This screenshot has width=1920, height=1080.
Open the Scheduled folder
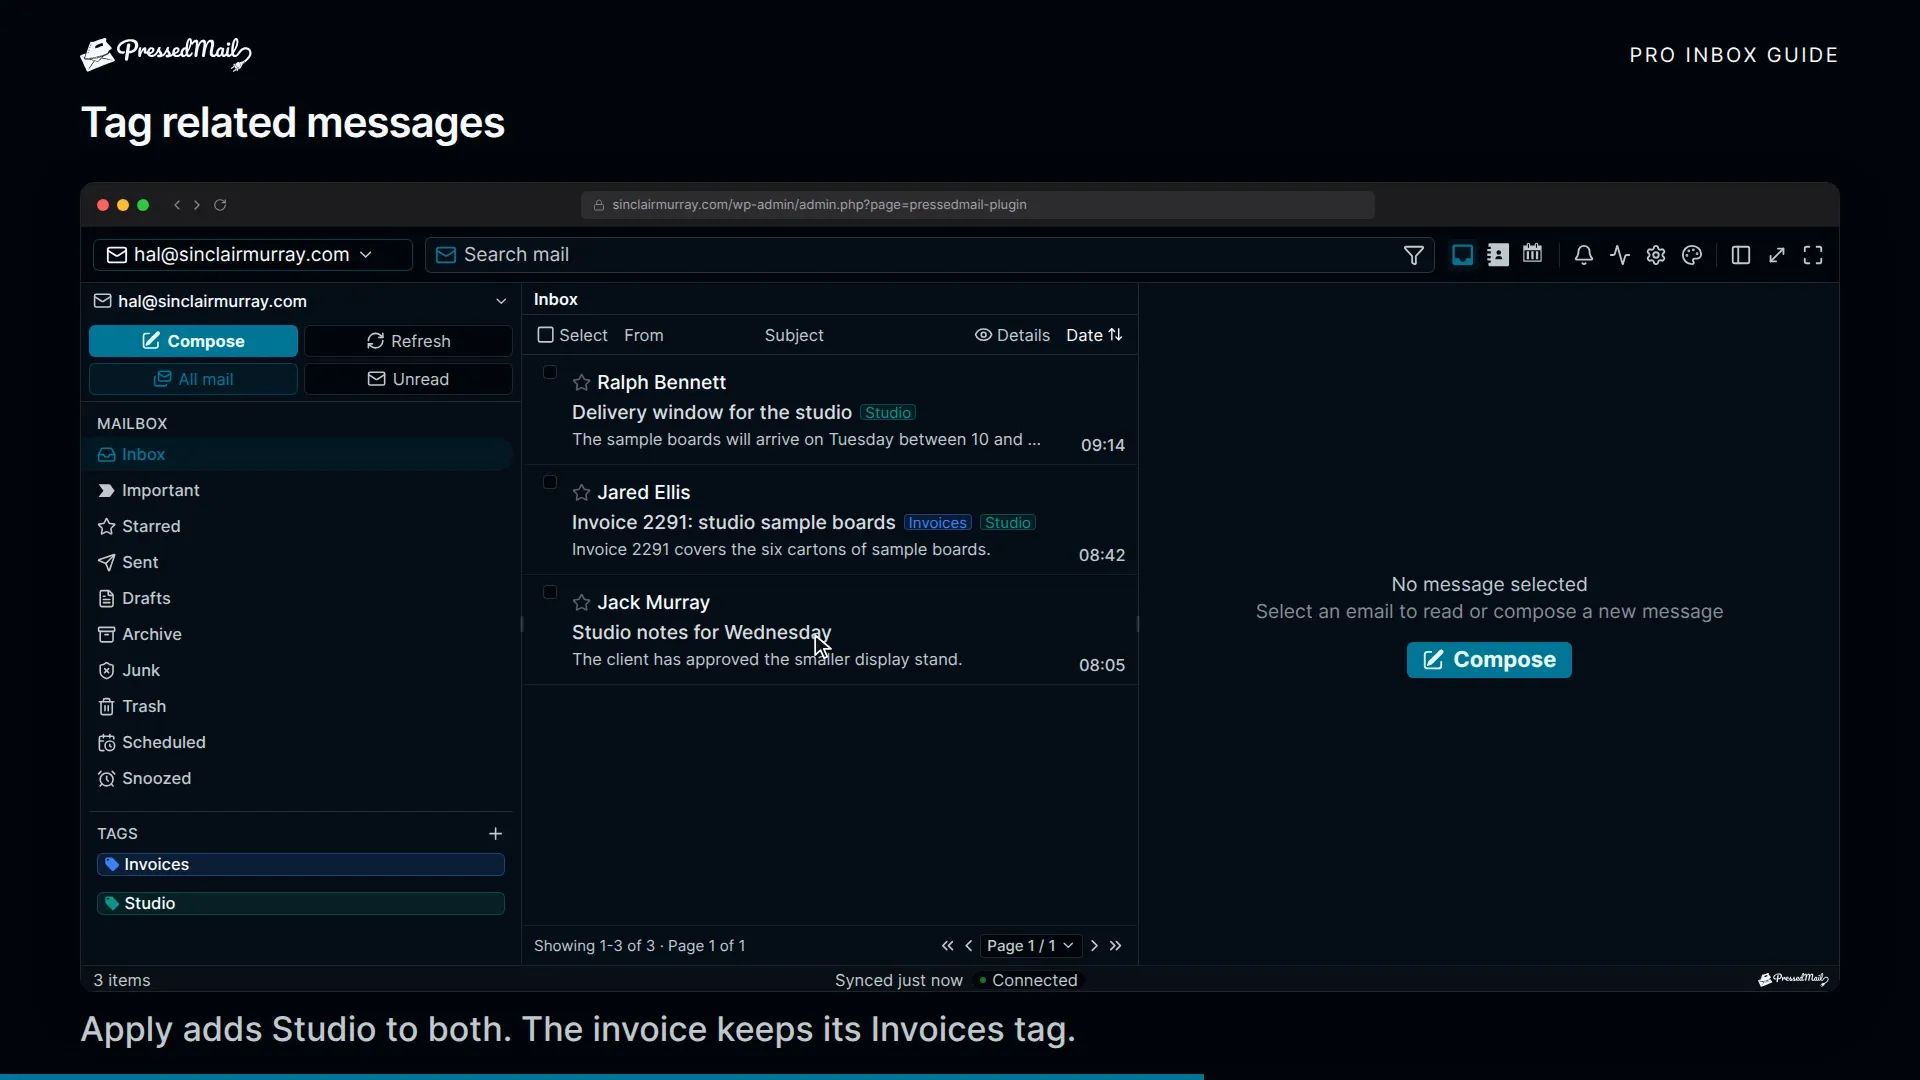(300, 742)
